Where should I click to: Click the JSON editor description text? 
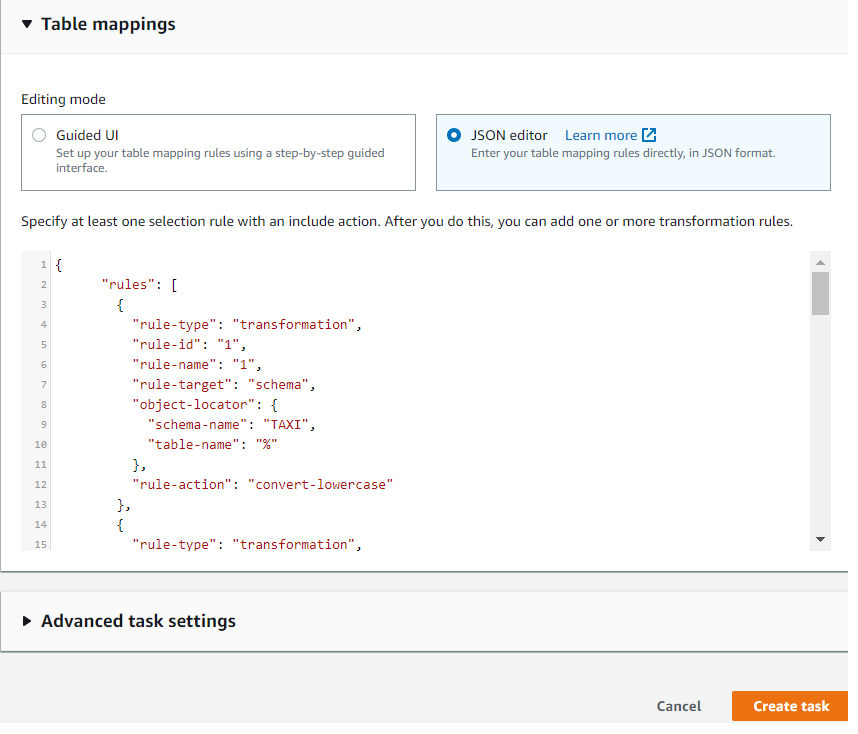623,153
